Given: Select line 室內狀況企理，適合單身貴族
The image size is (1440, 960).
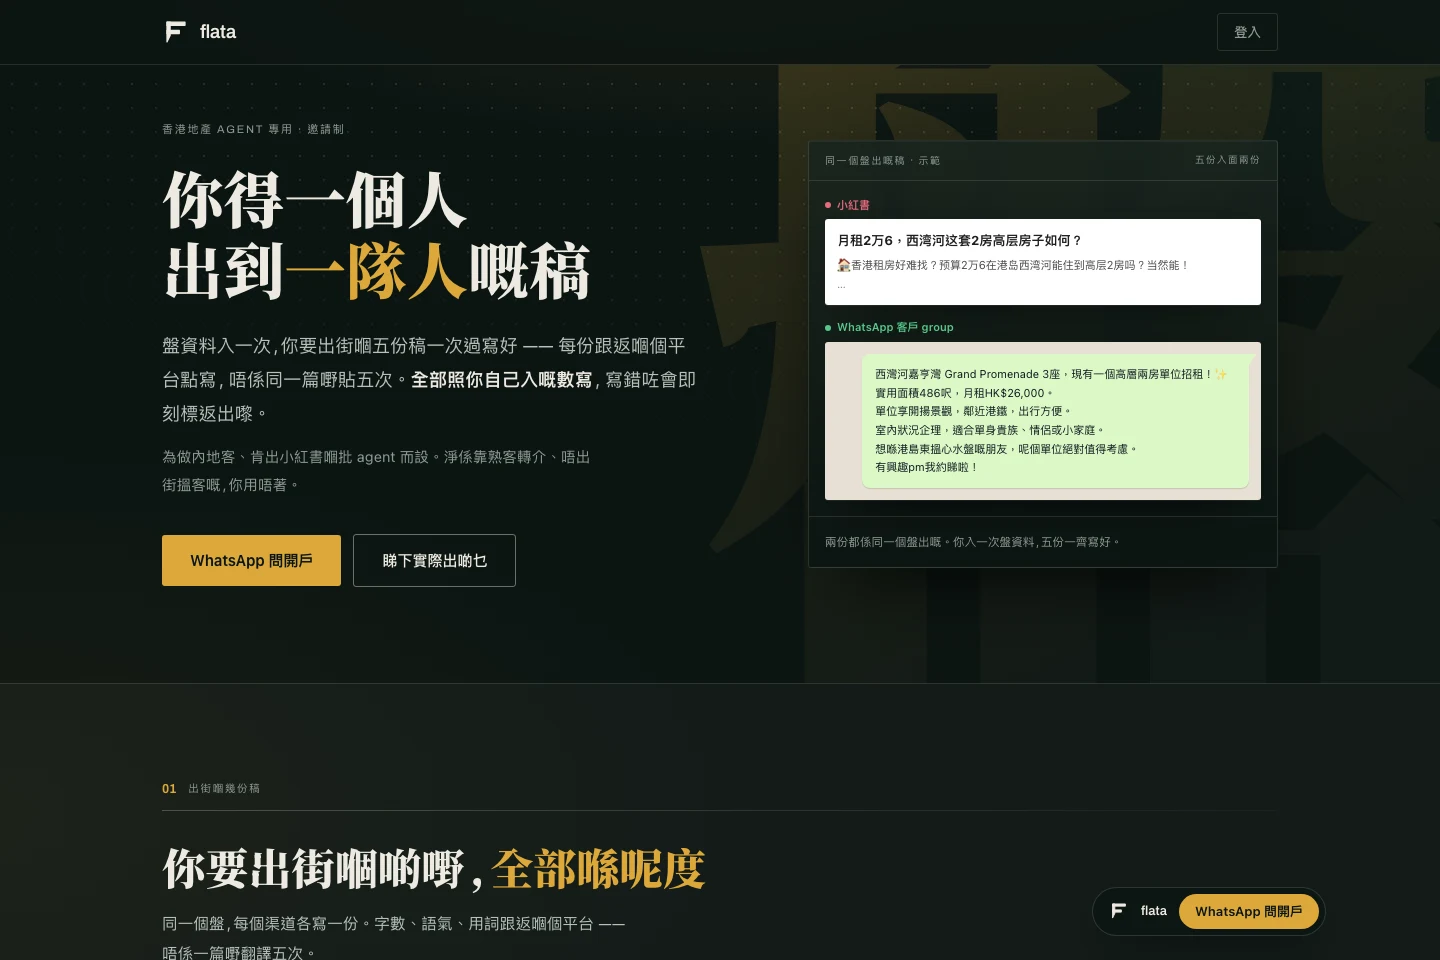Looking at the screenshot, I should pos(990,430).
